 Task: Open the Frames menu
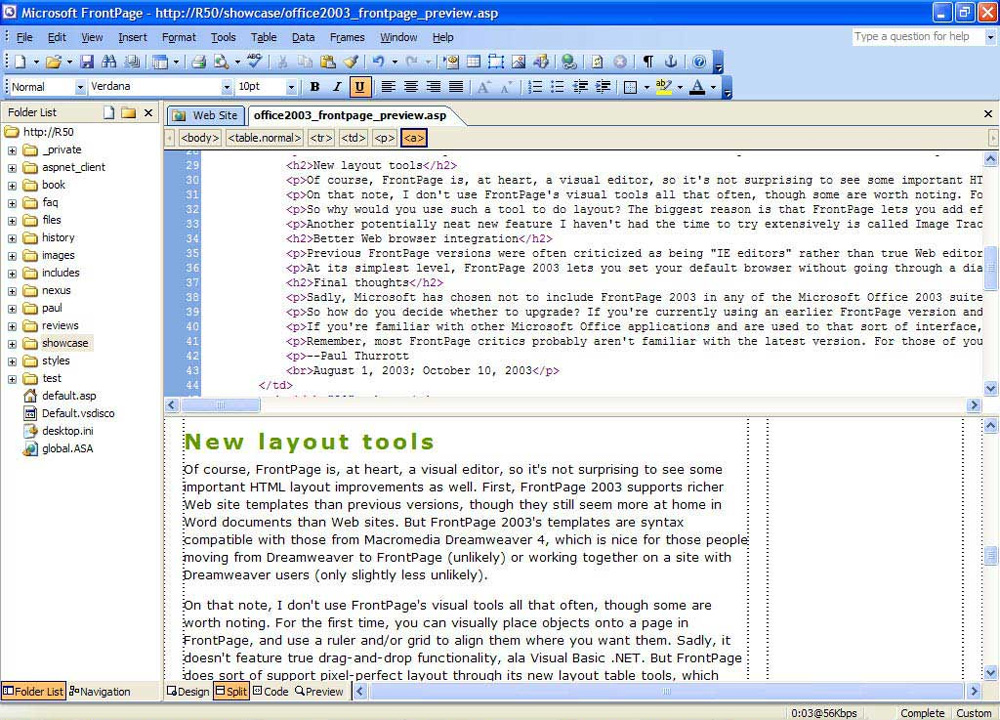347,38
